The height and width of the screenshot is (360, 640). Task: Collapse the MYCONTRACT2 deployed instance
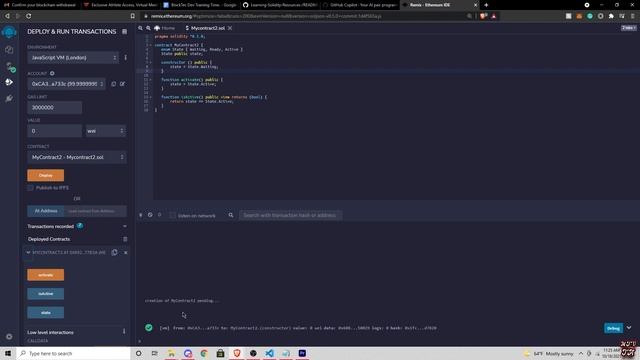tap(28, 253)
